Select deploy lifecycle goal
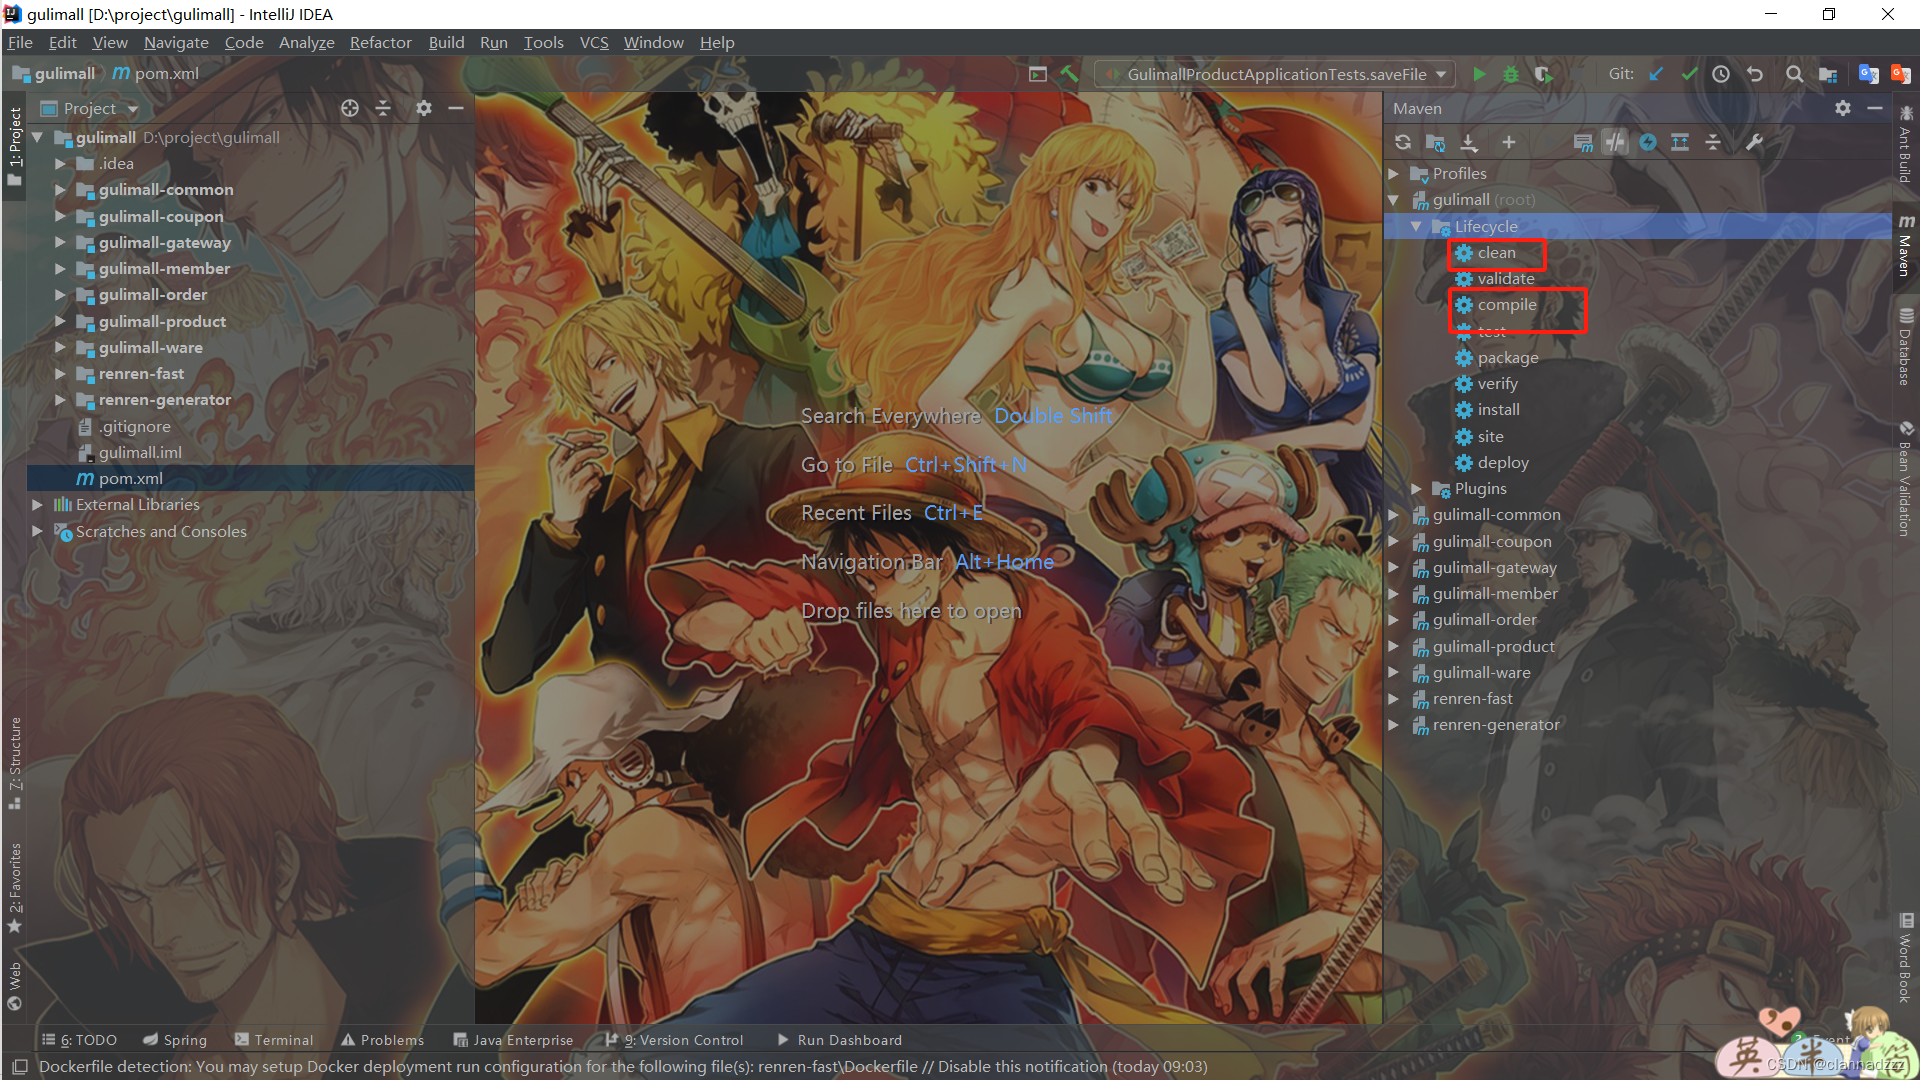1920x1080 pixels. 1503,463
